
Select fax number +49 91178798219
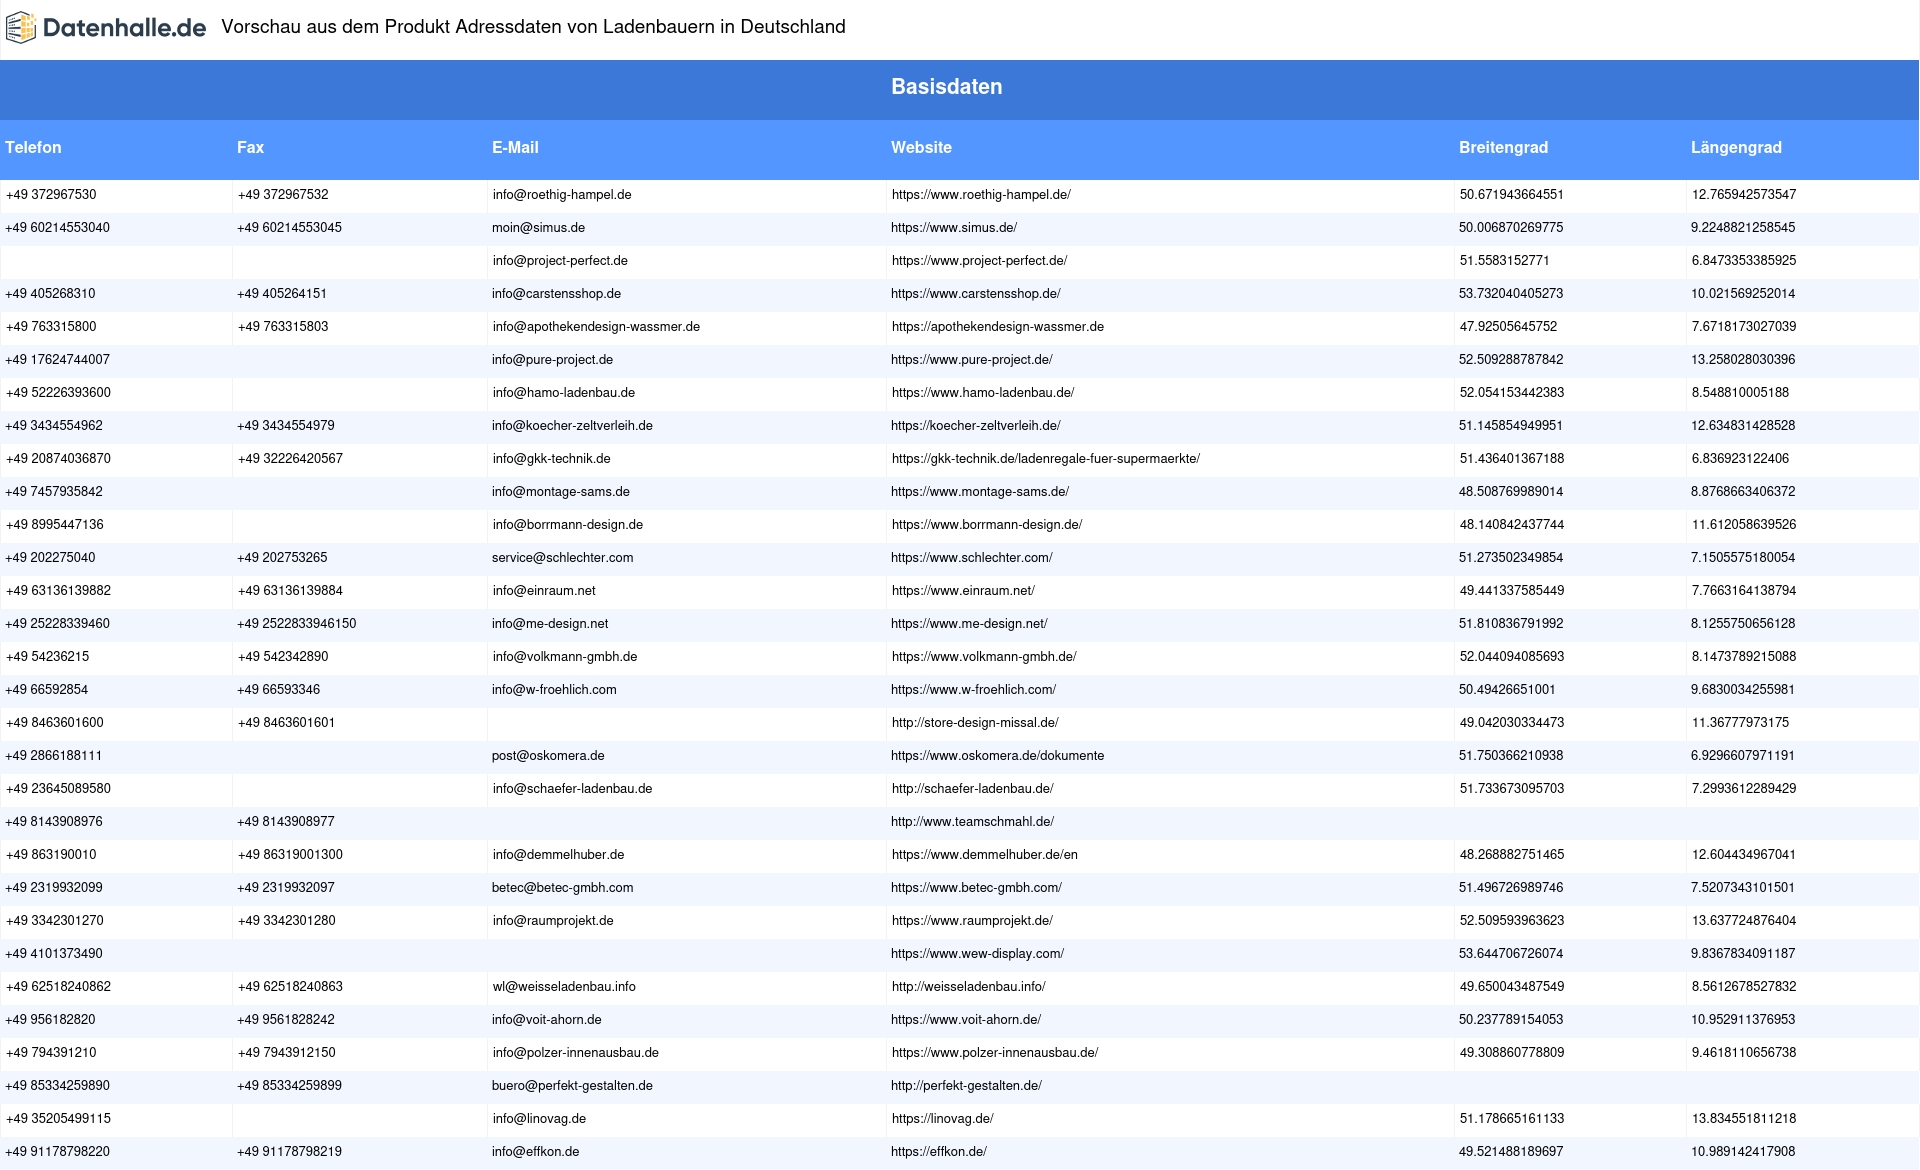289,1152
